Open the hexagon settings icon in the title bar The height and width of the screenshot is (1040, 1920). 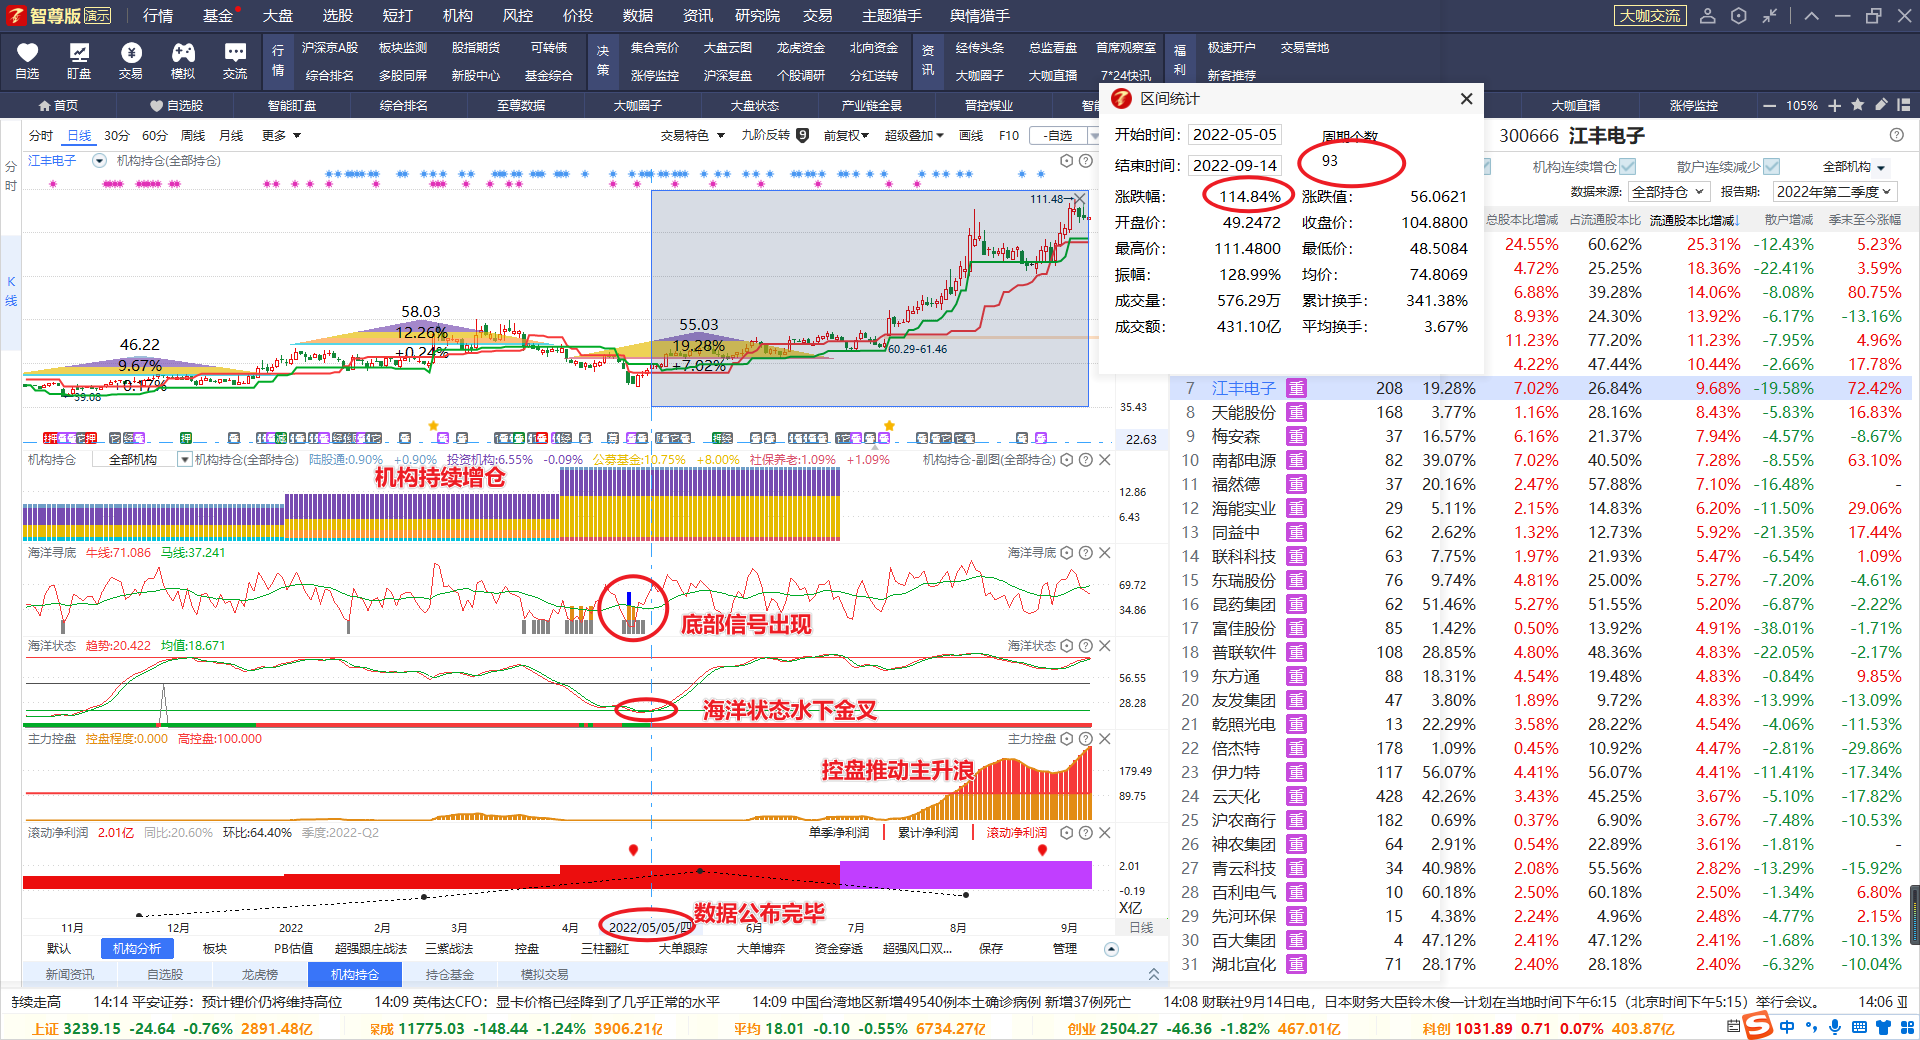click(x=1739, y=16)
